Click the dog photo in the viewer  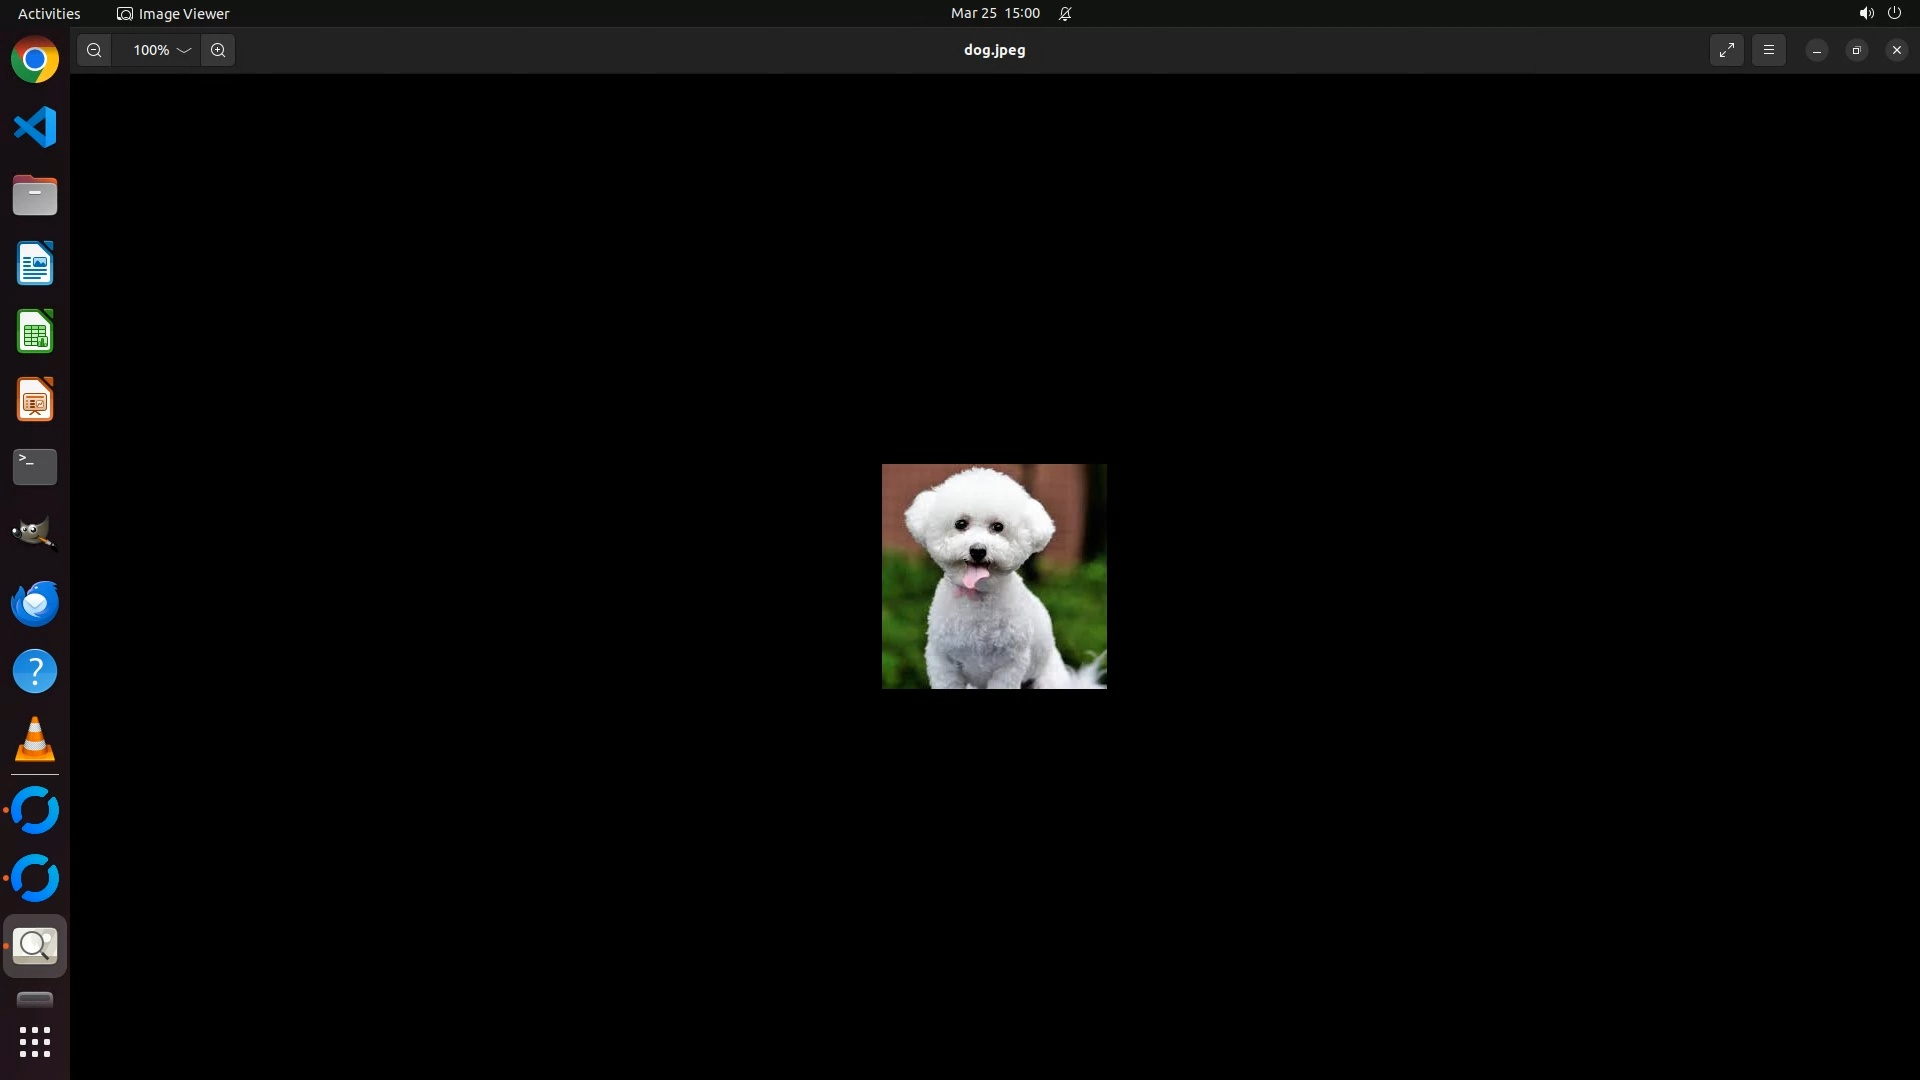pyautogui.click(x=994, y=576)
